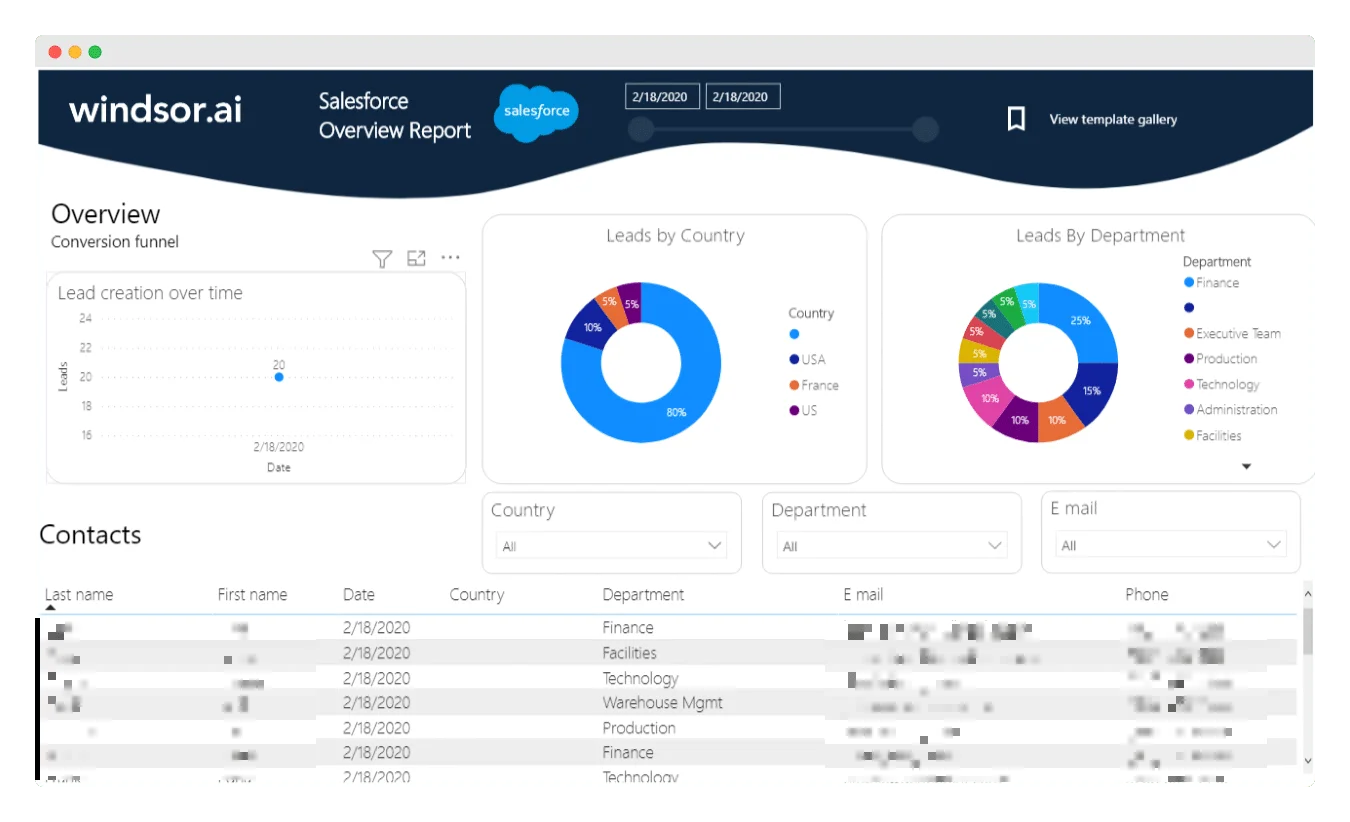The height and width of the screenshot is (822, 1350).
Task: Select Technology in Department legend
Action: point(1221,385)
